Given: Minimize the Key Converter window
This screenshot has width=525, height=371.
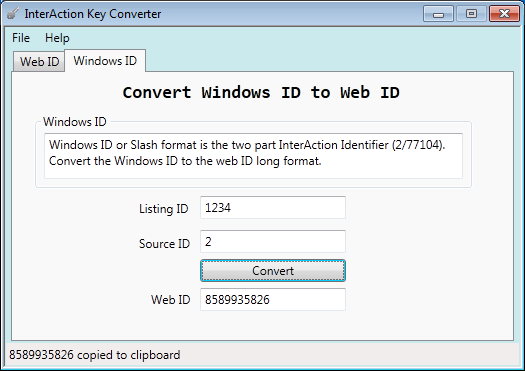Looking at the screenshot, I should (438, 14).
